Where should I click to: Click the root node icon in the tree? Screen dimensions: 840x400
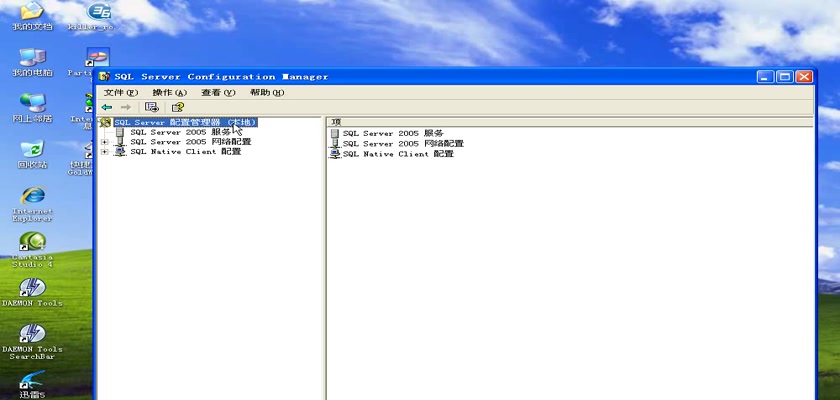(106, 123)
